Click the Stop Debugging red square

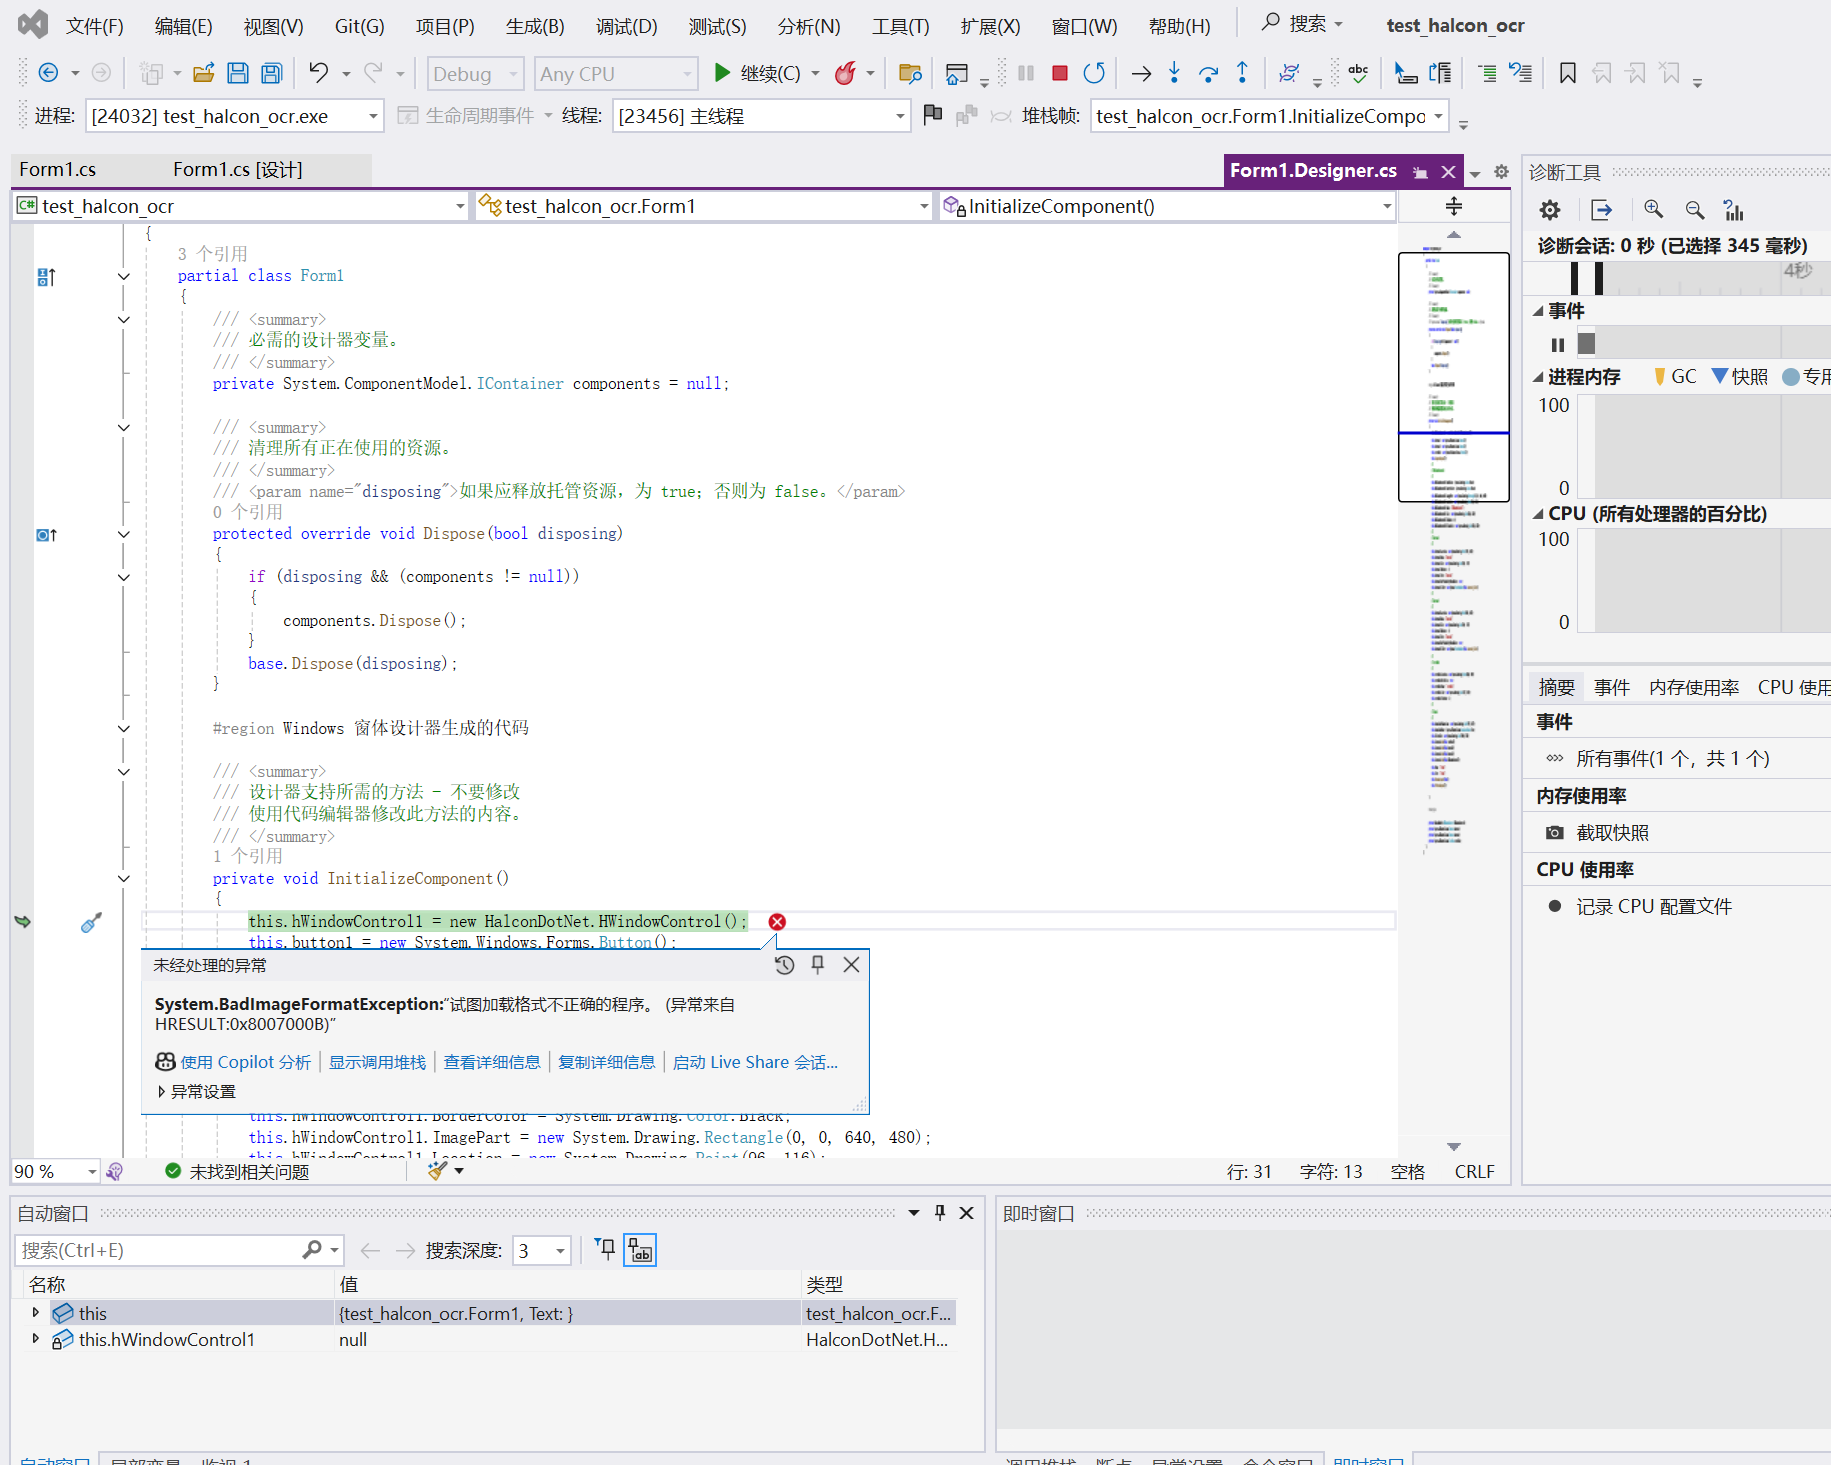(x=1060, y=73)
